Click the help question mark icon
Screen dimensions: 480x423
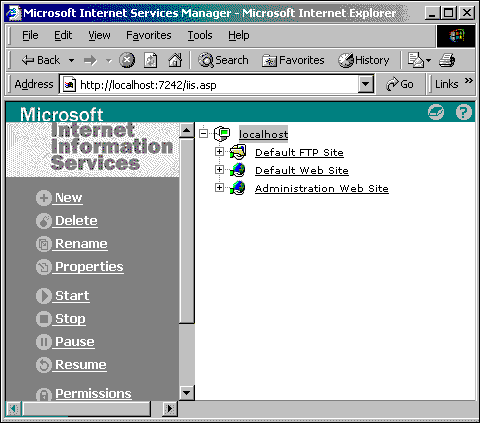pyautogui.click(x=464, y=112)
